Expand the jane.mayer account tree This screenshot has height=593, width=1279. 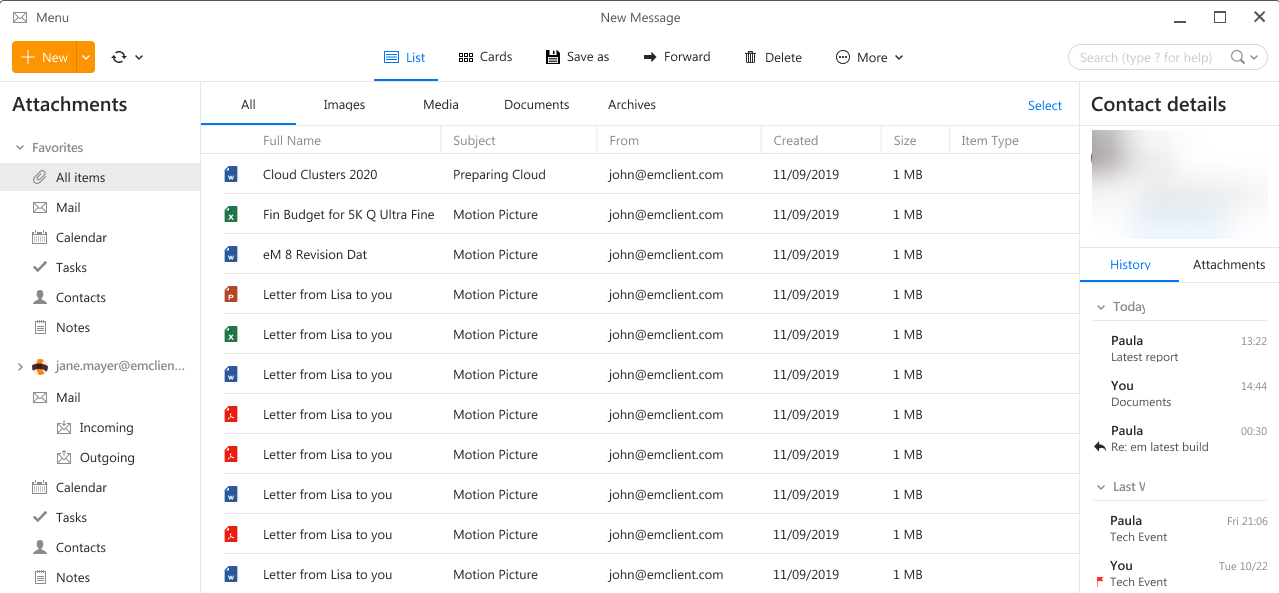coord(19,367)
